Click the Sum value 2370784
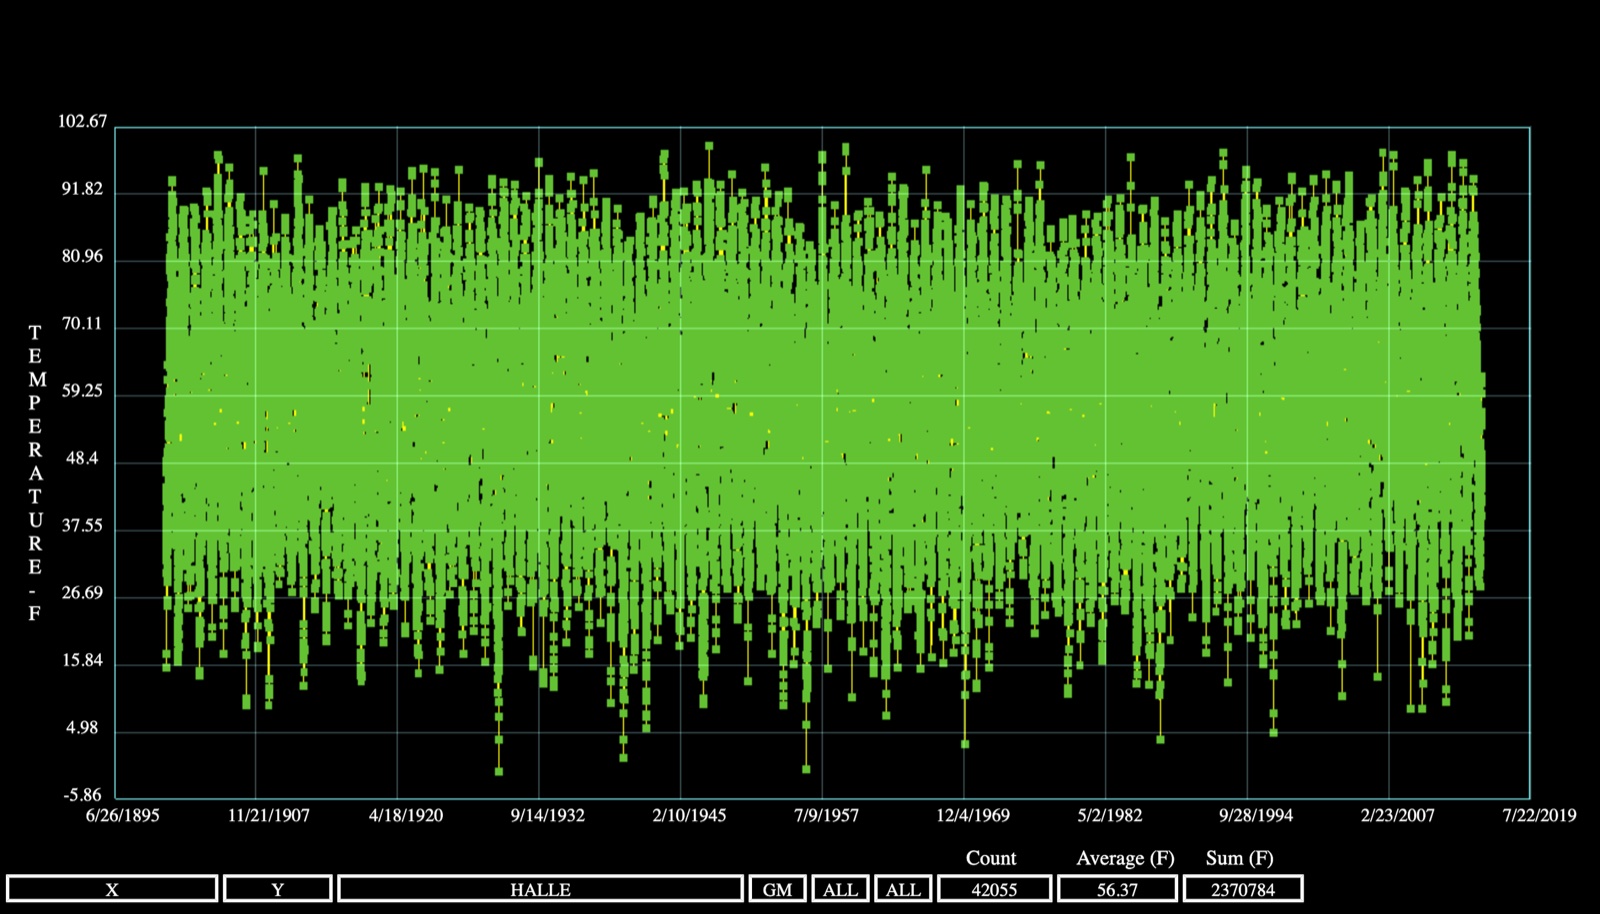This screenshot has height=914, width=1600. (x=1243, y=889)
